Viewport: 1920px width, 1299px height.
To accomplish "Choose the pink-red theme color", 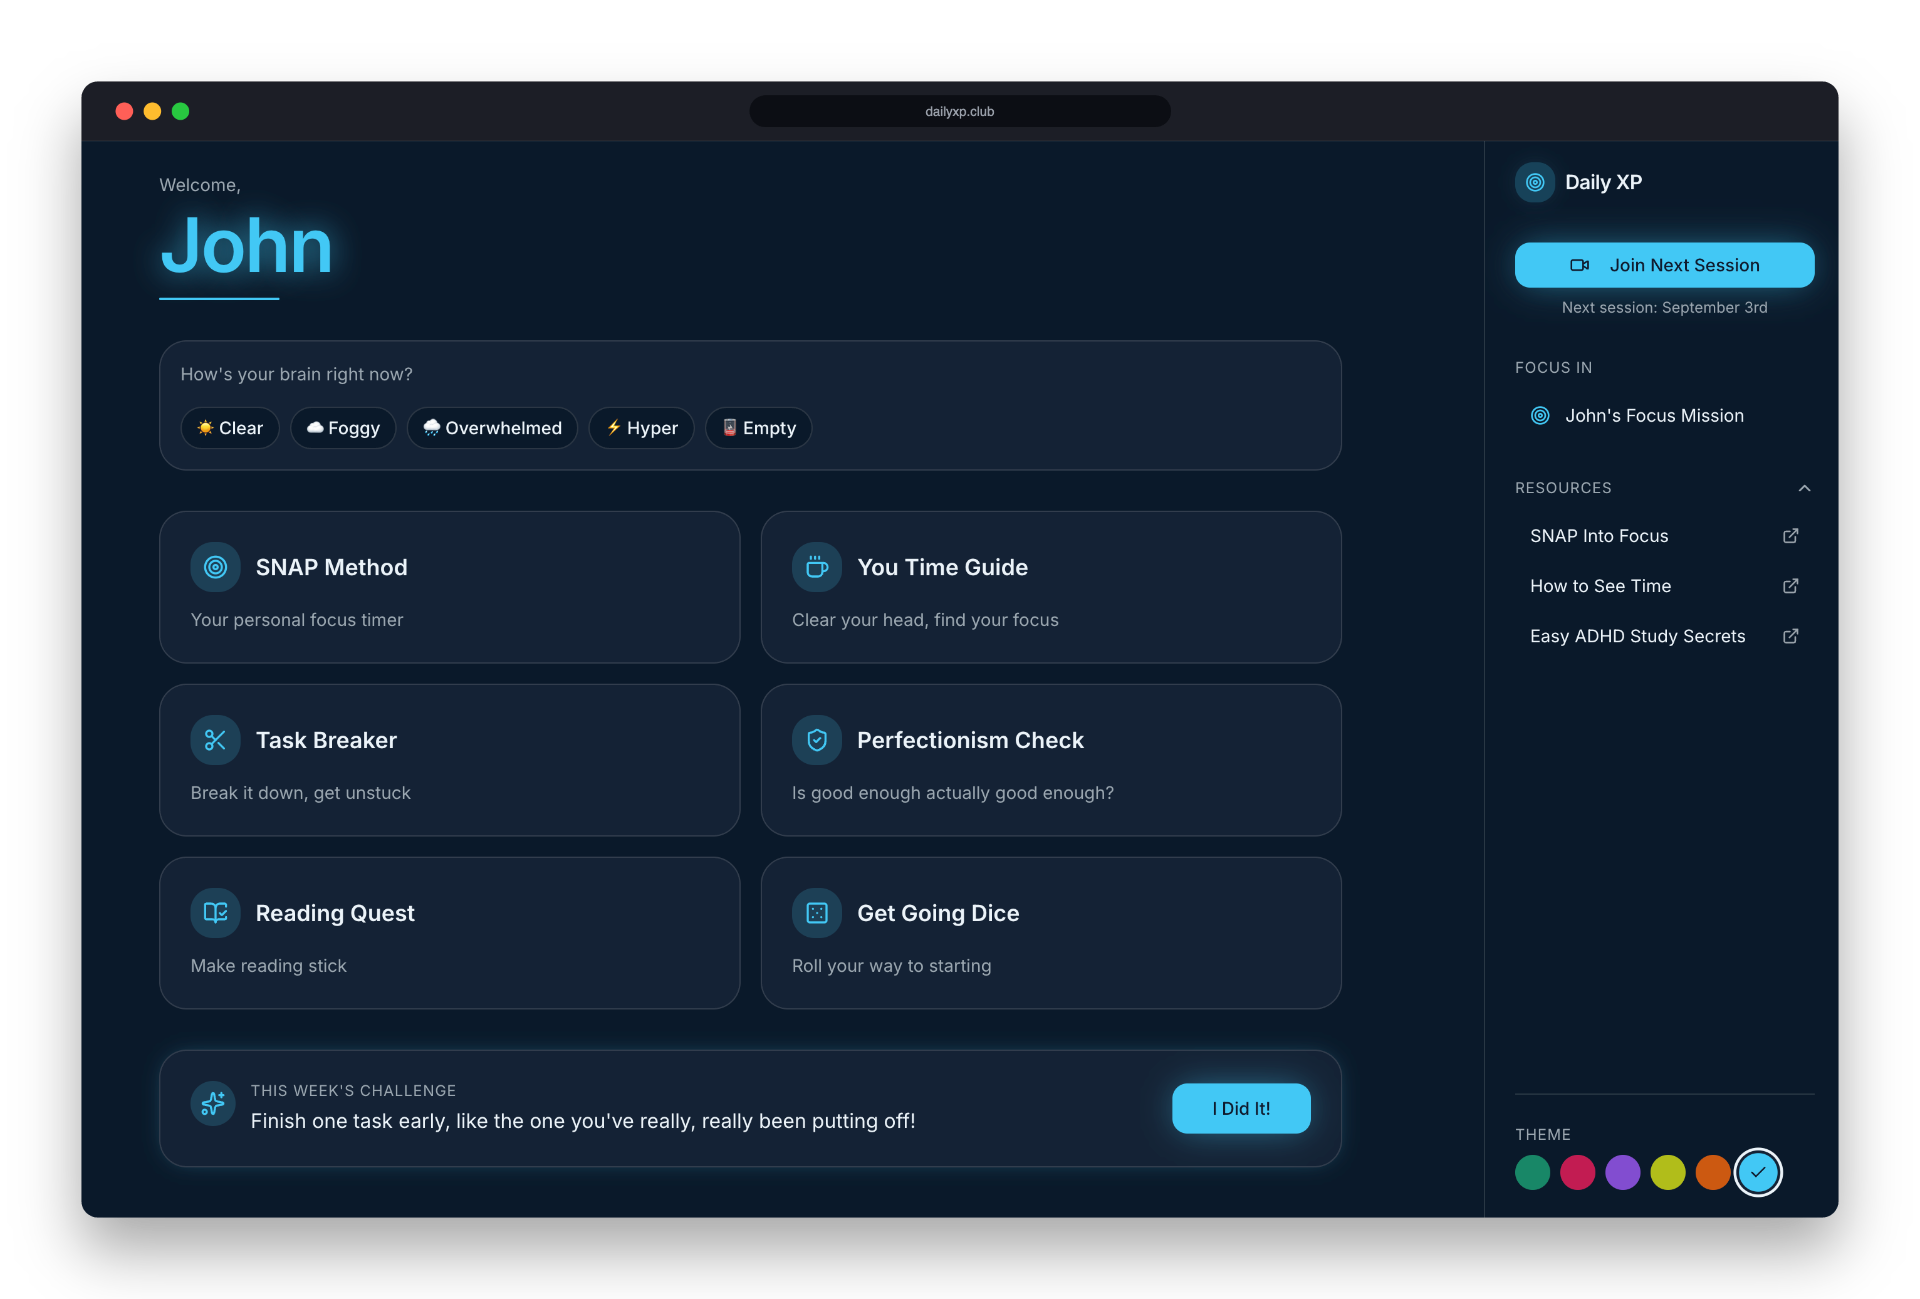I will click(x=1577, y=1172).
